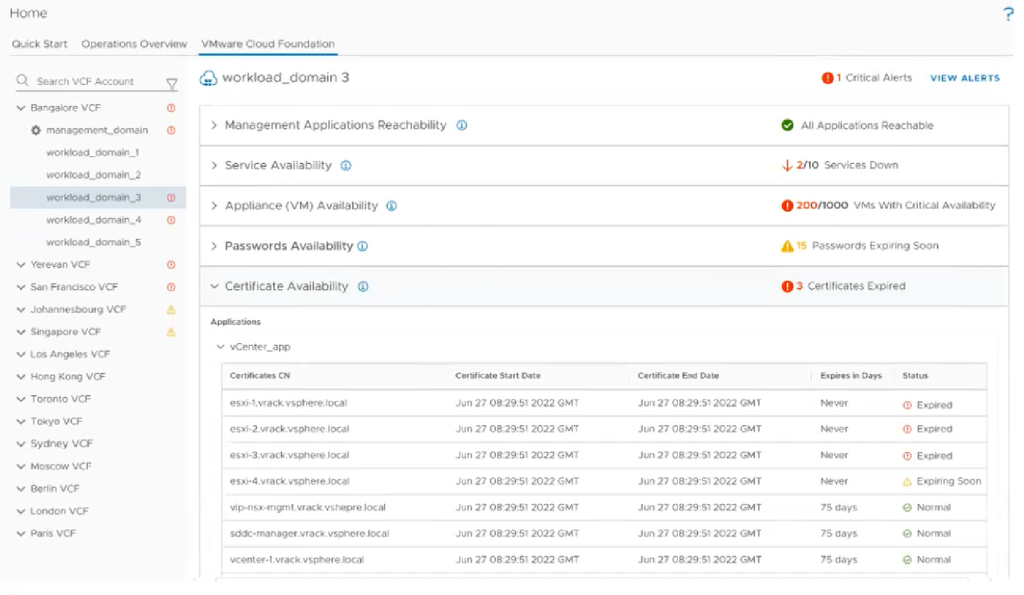Click the critical alert icon beside Yerevan VCF
This screenshot has height=595, width=1024.
(171, 265)
